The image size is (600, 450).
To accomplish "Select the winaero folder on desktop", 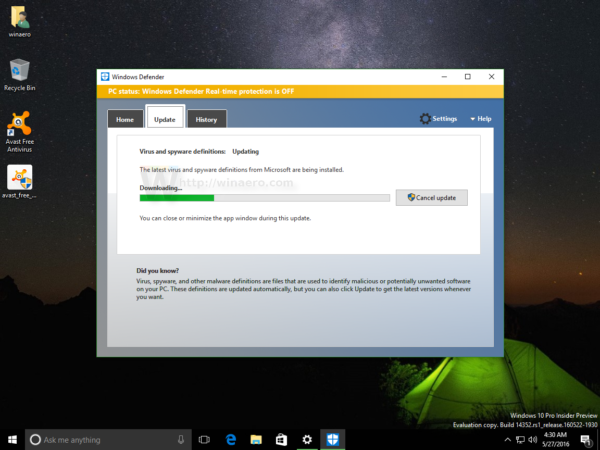I will pyautogui.click(x=20, y=21).
